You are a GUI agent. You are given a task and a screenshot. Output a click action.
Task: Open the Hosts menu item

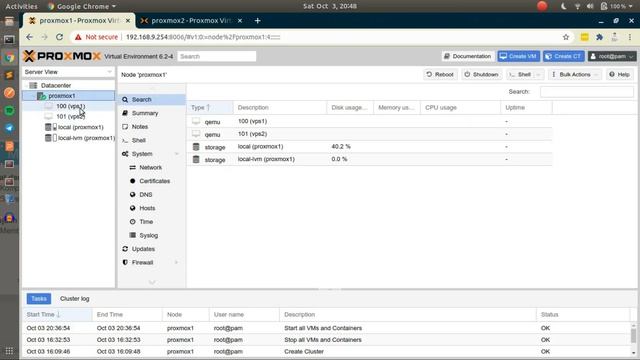(151, 208)
